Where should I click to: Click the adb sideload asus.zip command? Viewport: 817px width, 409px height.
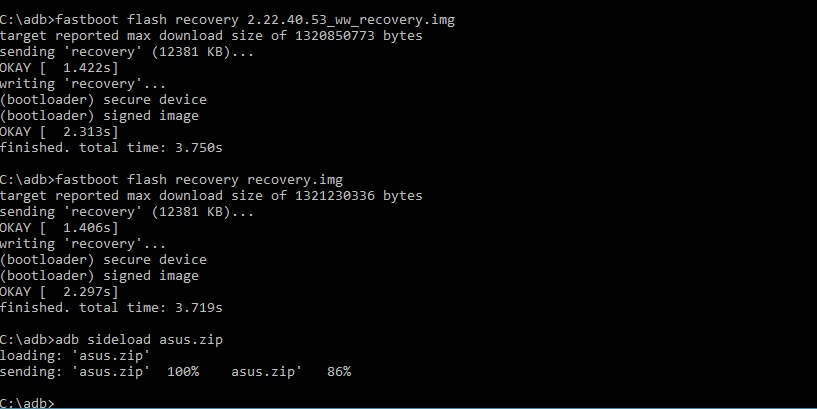142,339
